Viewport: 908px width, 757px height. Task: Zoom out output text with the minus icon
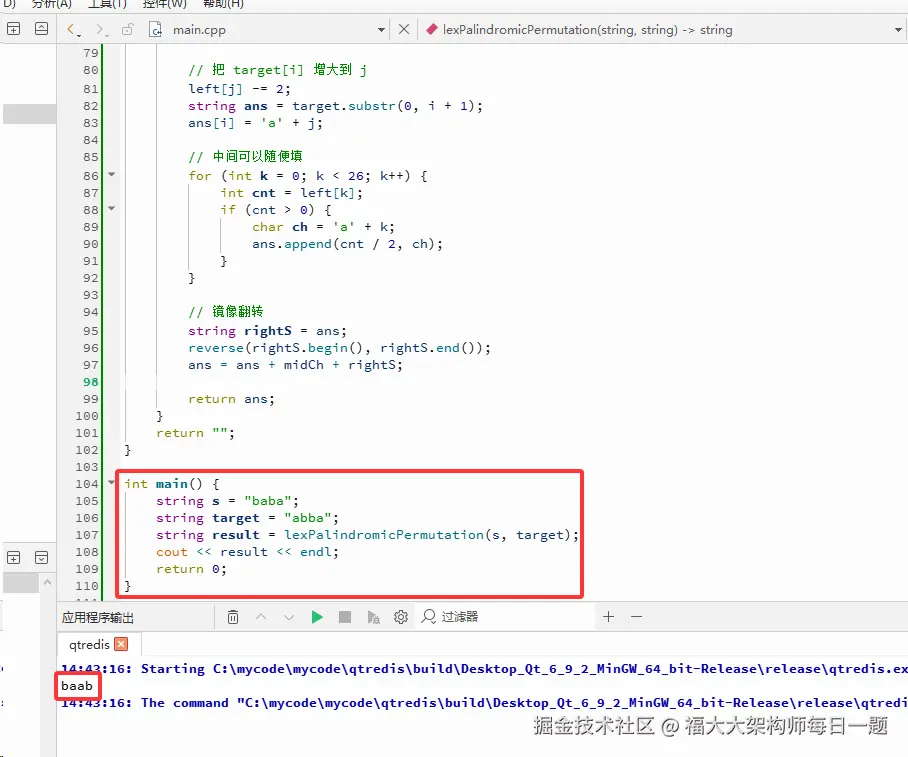click(x=636, y=617)
